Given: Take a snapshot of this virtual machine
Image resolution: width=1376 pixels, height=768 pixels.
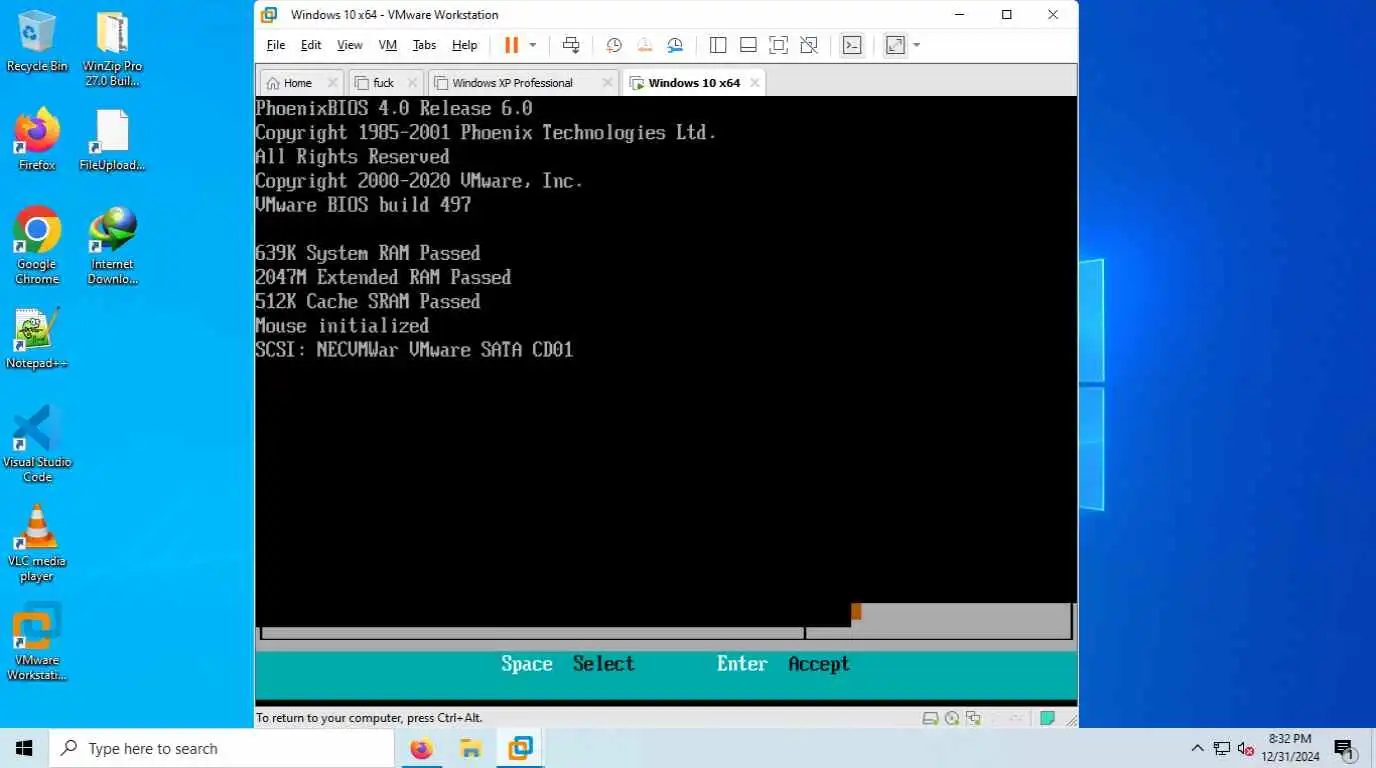Looking at the screenshot, I should [614, 45].
